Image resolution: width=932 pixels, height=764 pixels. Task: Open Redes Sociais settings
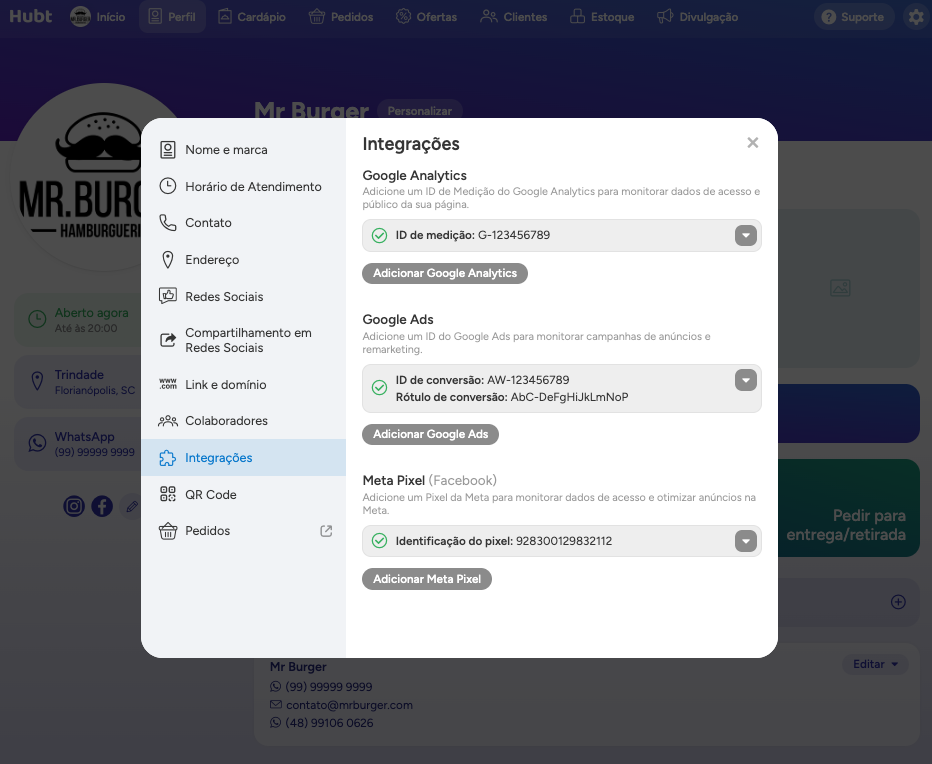point(244,297)
